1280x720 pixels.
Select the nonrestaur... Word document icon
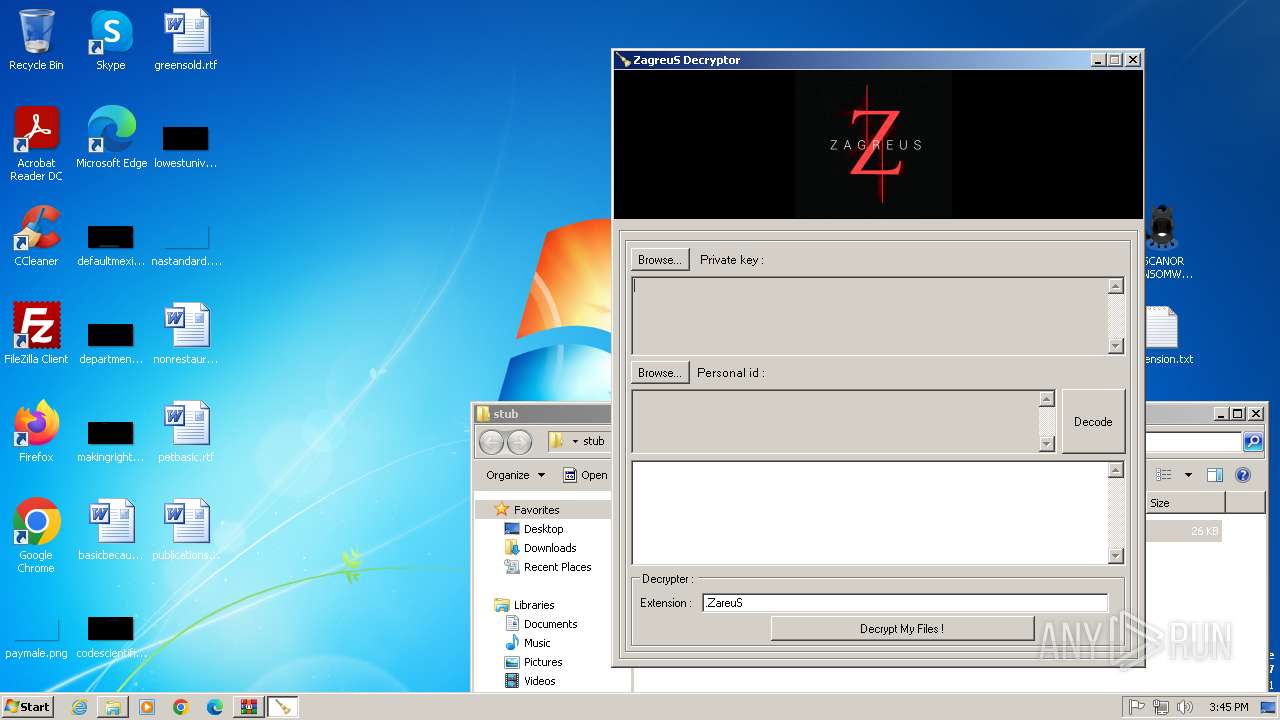[186, 334]
